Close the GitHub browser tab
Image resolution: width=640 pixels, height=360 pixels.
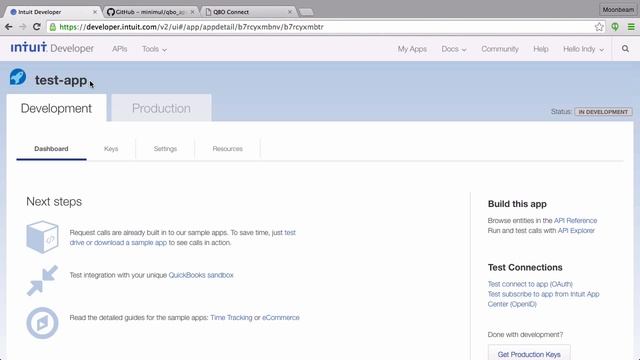pyautogui.click(x=192, y=12)
